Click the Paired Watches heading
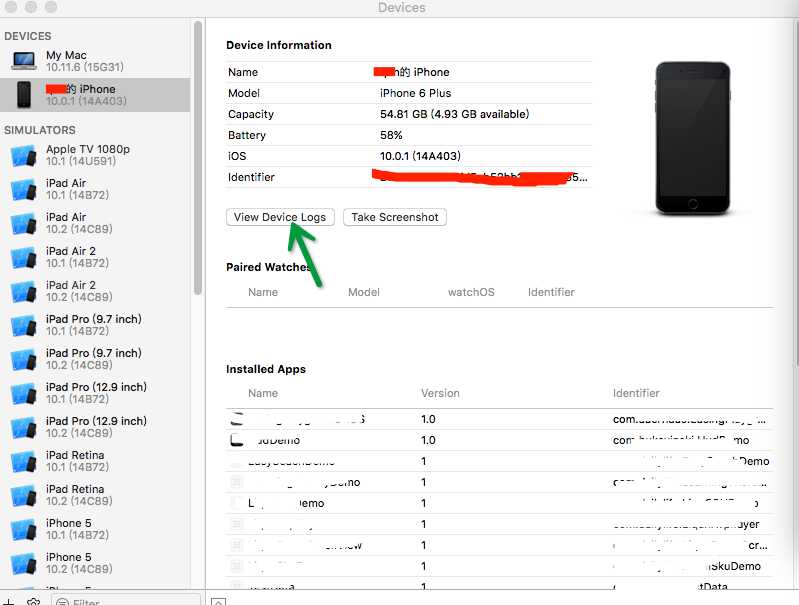799x605 pixels. [x=268, y=267]
